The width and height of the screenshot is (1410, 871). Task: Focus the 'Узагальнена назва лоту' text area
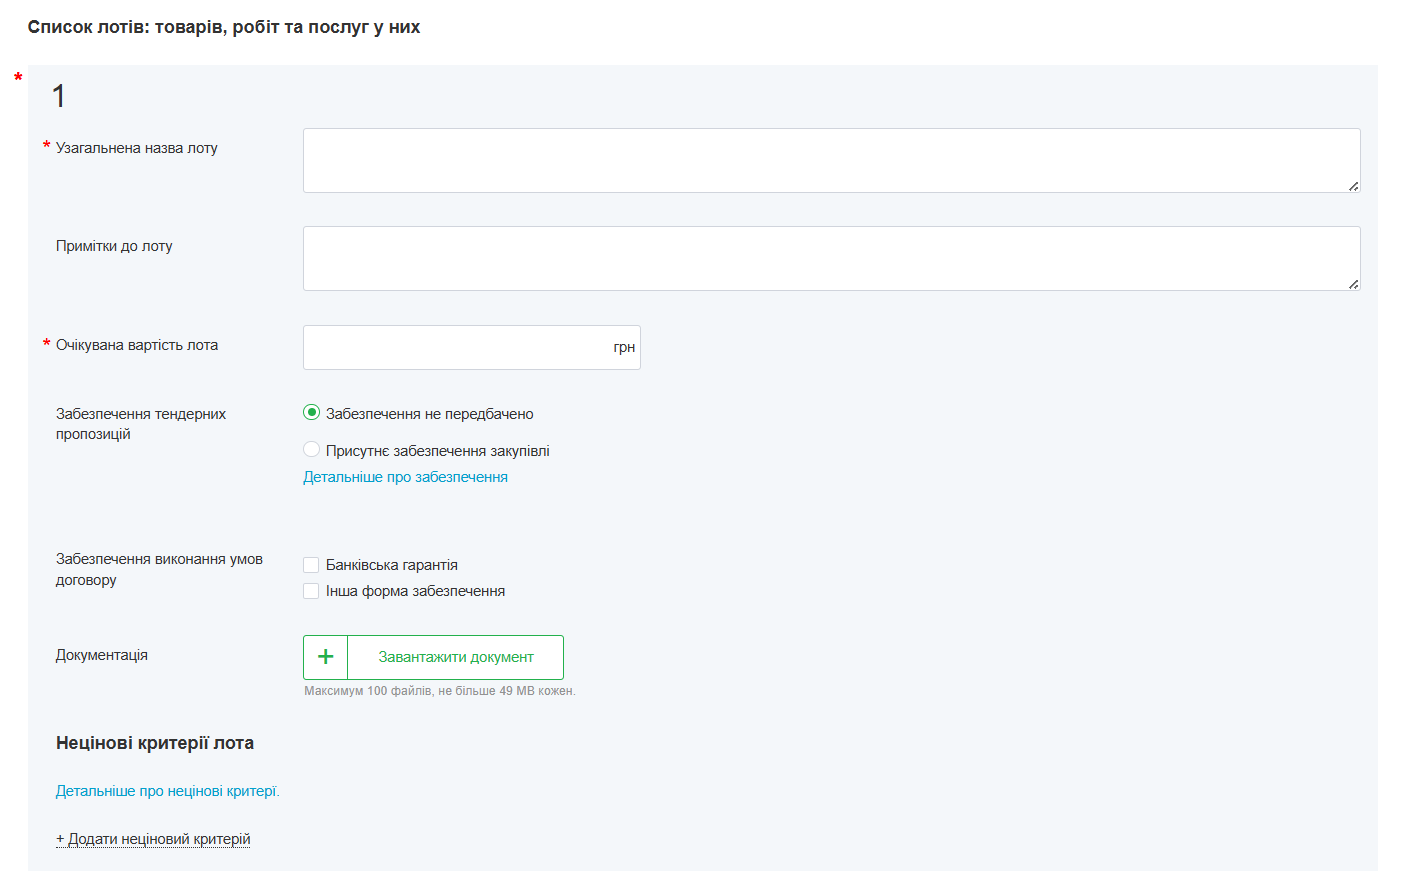(x=830, y=160)
